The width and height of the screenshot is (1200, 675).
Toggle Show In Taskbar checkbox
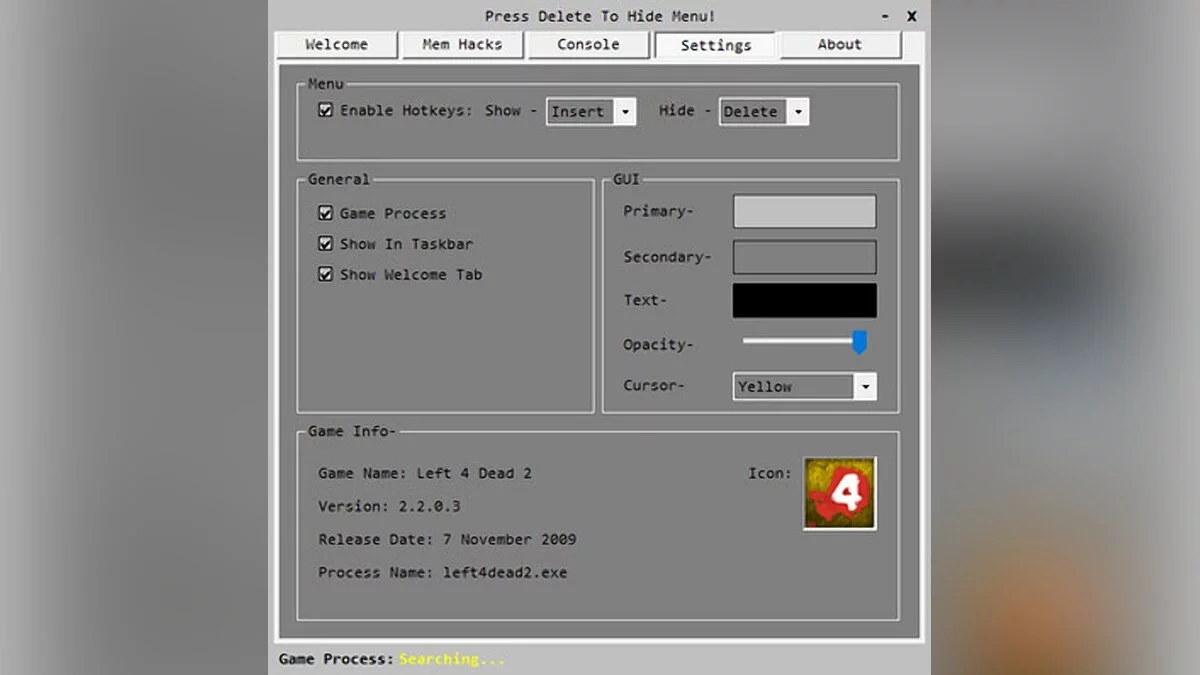point(325,243)
